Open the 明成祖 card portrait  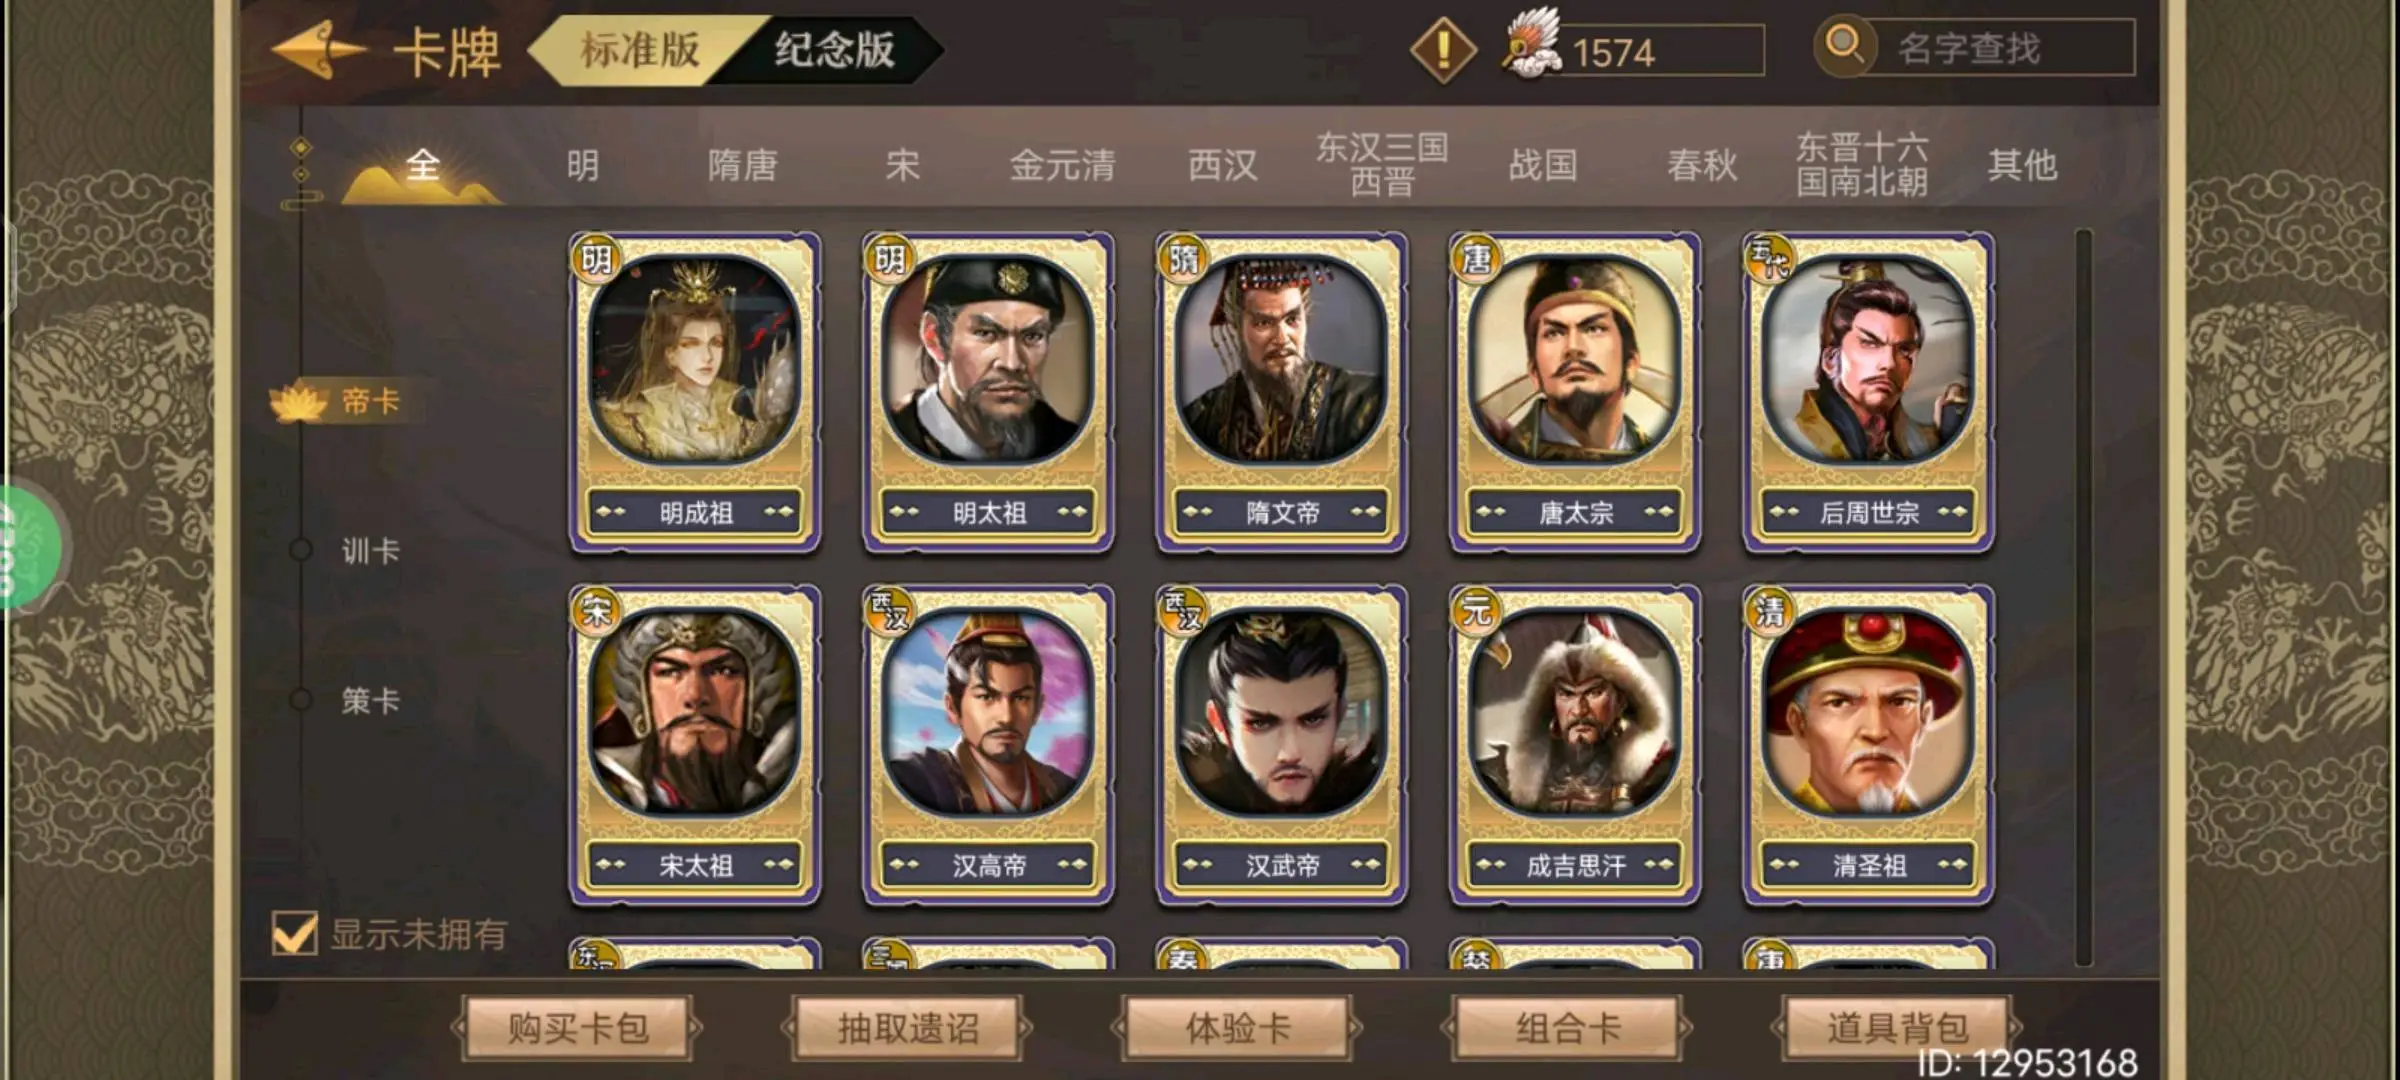[x=695, y=359]
